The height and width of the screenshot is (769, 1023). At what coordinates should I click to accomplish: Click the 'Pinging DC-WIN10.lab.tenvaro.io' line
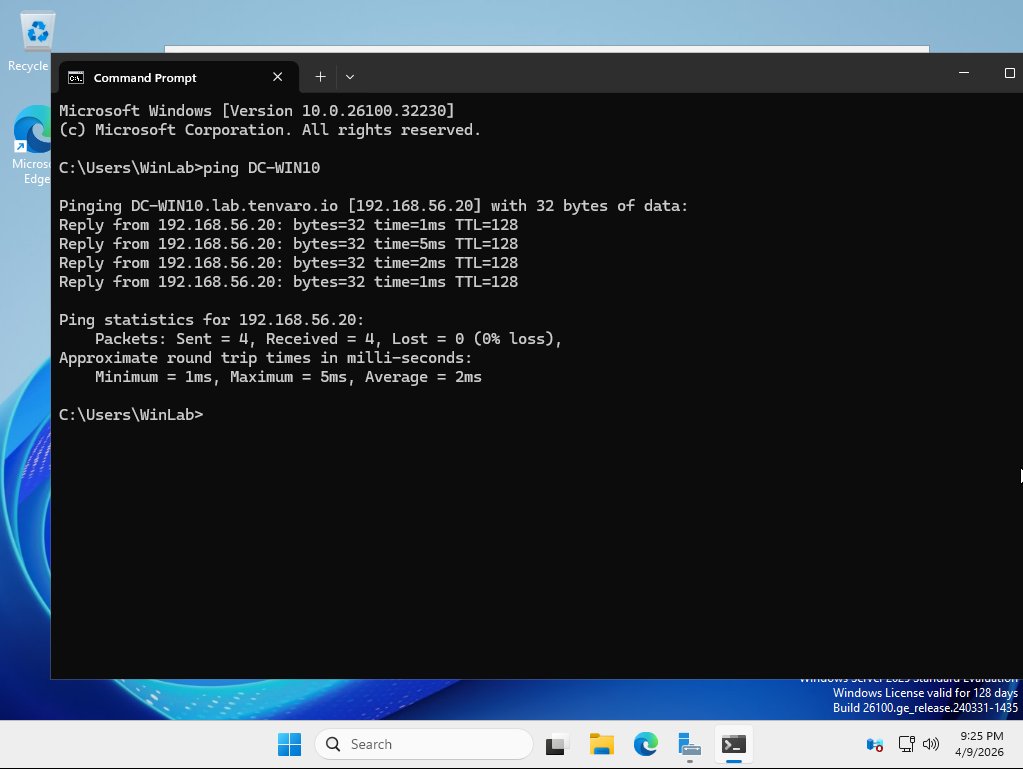coord(373,205)
